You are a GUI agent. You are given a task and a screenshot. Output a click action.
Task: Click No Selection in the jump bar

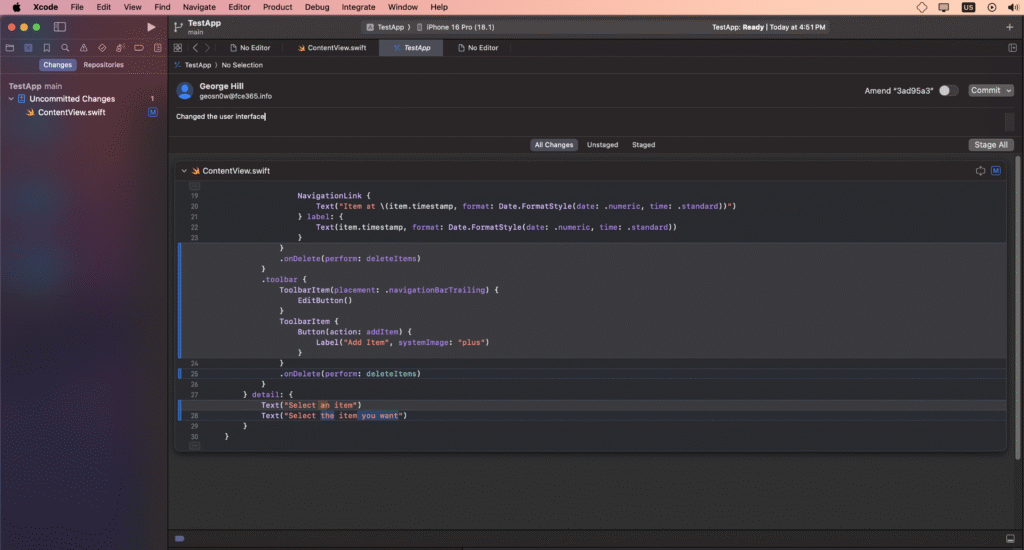[x=242, y=65]
